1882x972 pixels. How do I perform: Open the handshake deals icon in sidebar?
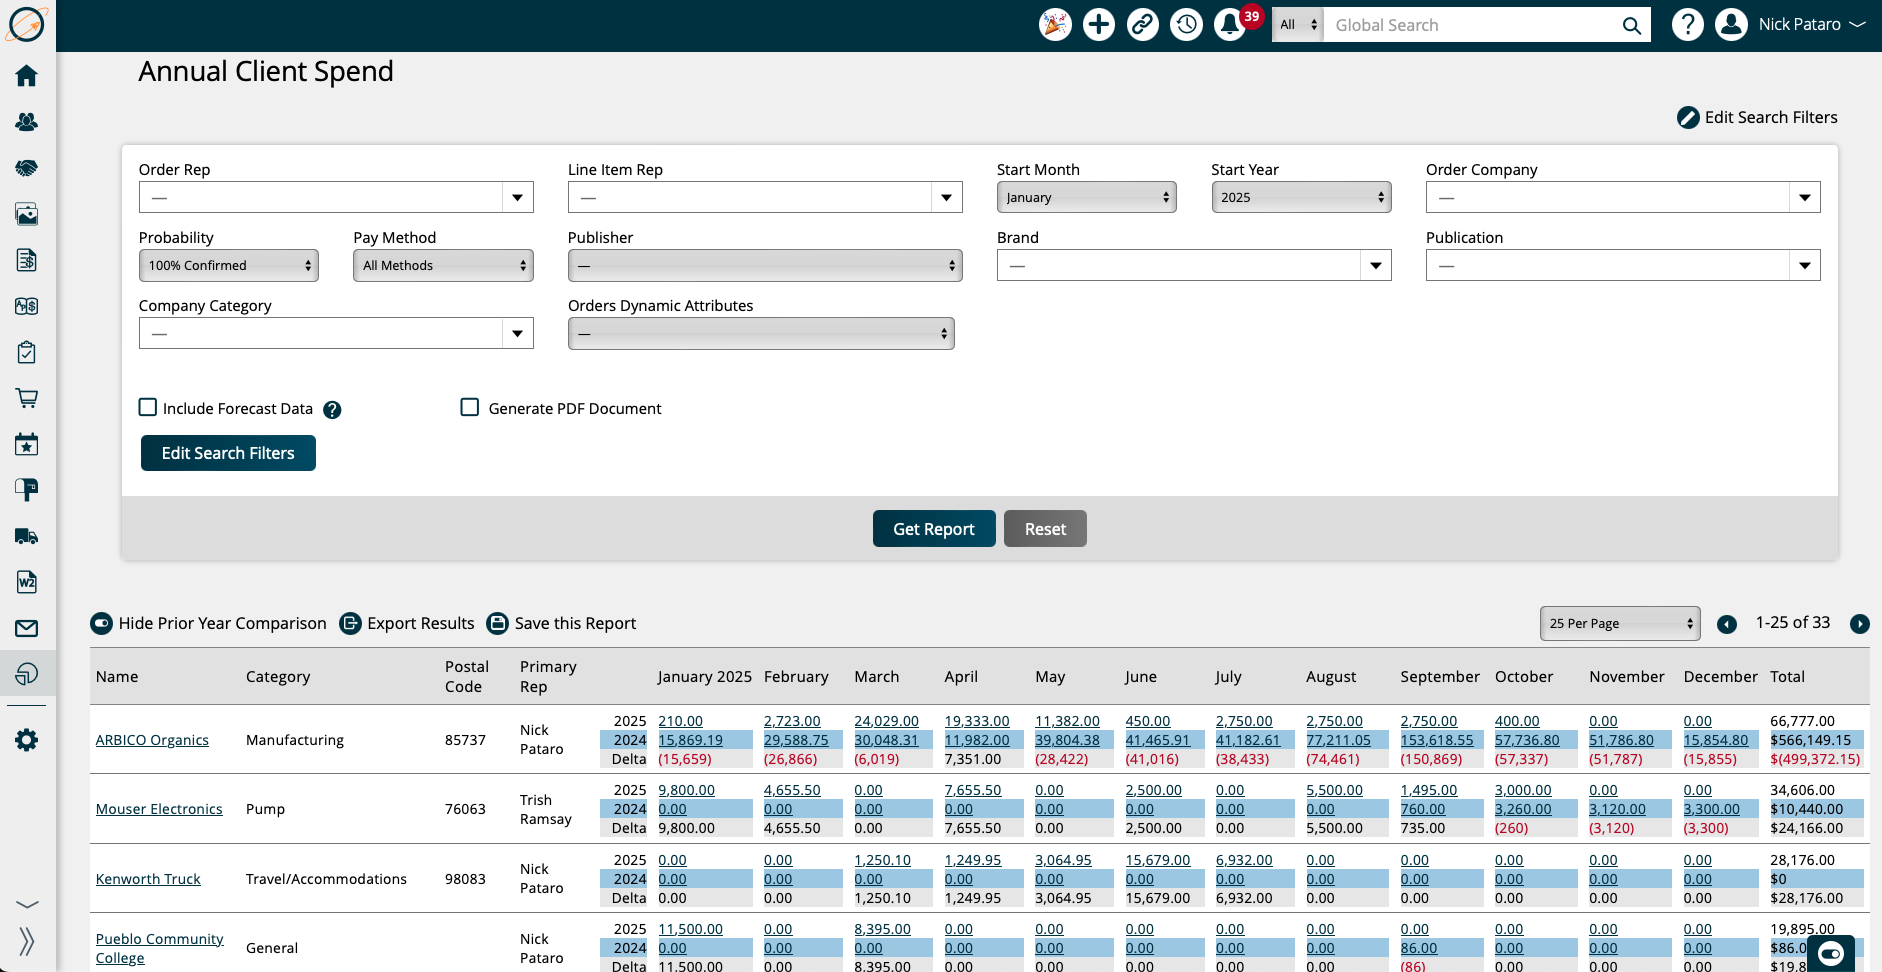(27, 168)
